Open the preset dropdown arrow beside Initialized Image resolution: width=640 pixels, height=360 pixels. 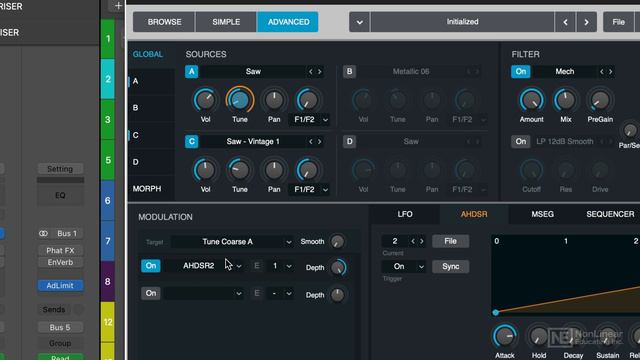click(359, 22)
